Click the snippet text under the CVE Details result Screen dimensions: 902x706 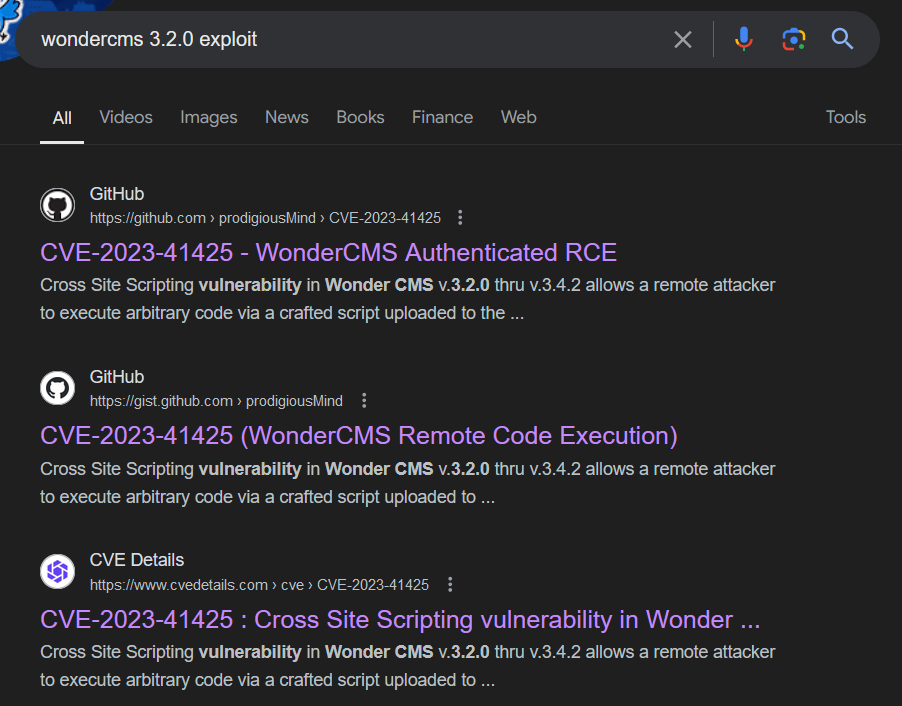pos(408,666)
